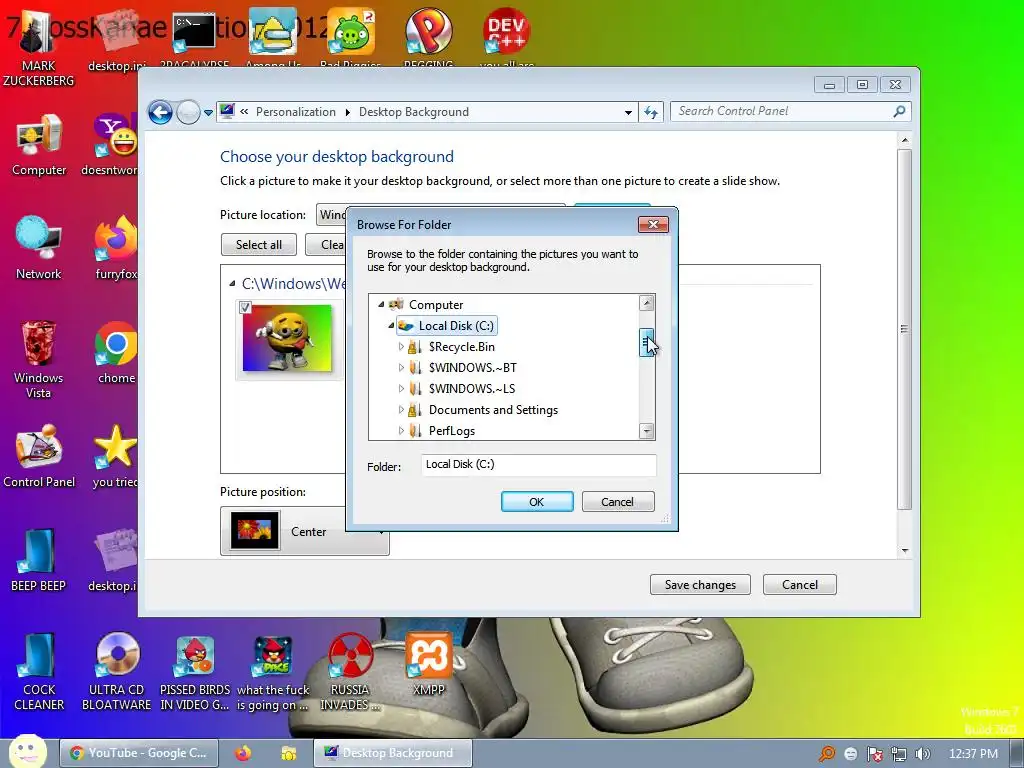Select the Network desktop icon
1024x768 pixels.
pos(39,248)
